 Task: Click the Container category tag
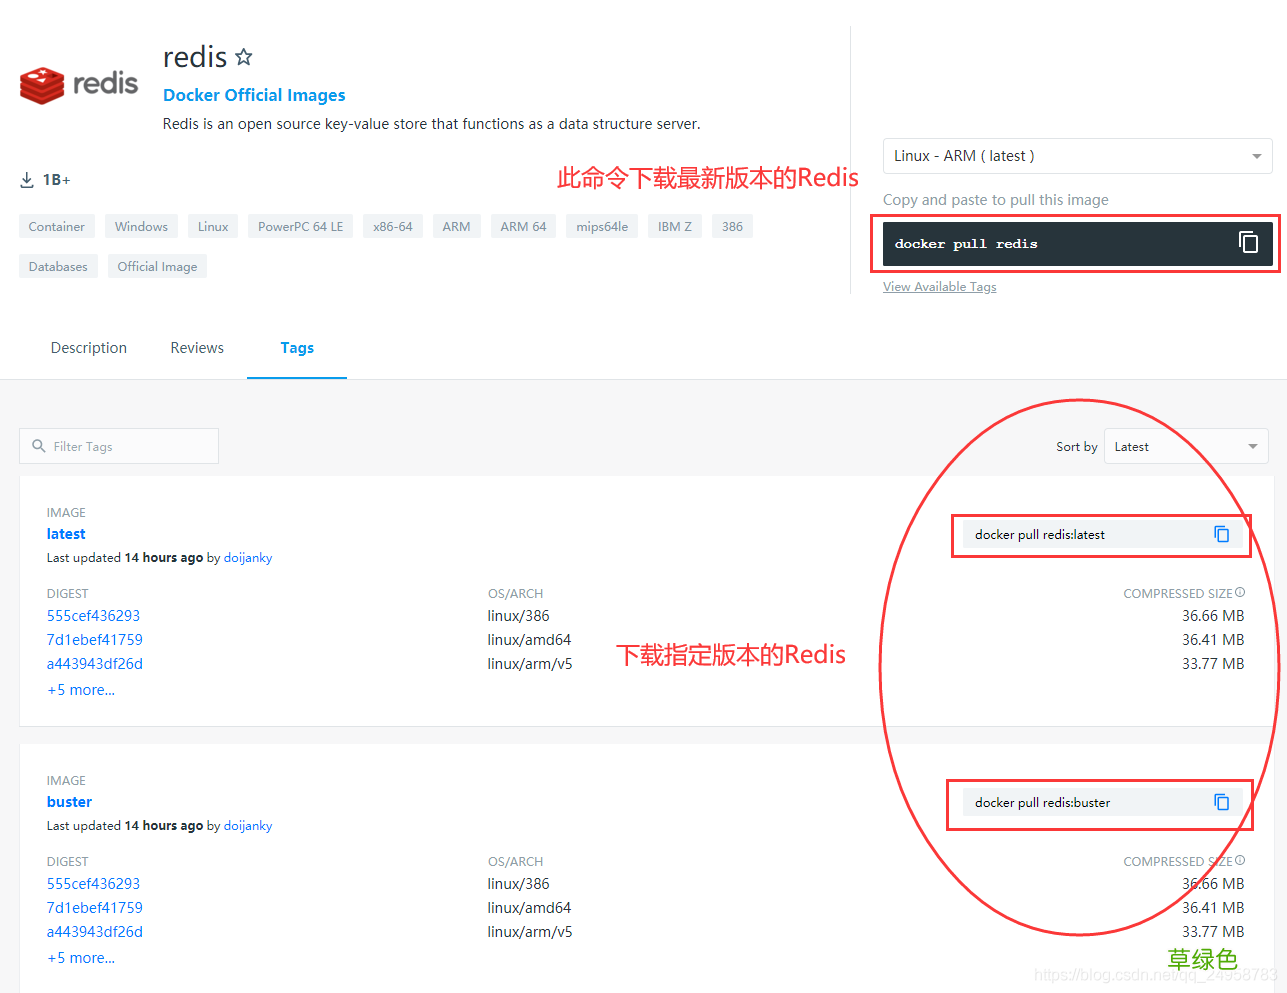(57, 226)
